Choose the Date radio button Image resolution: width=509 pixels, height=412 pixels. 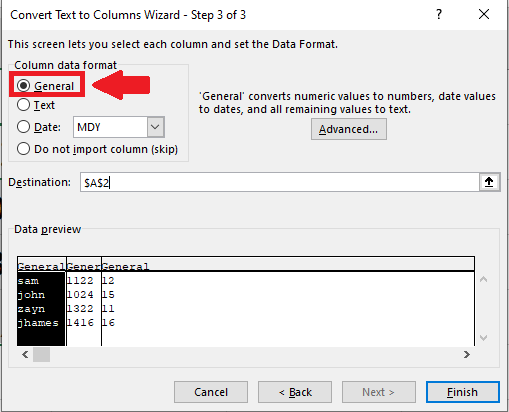click(23, 127)
